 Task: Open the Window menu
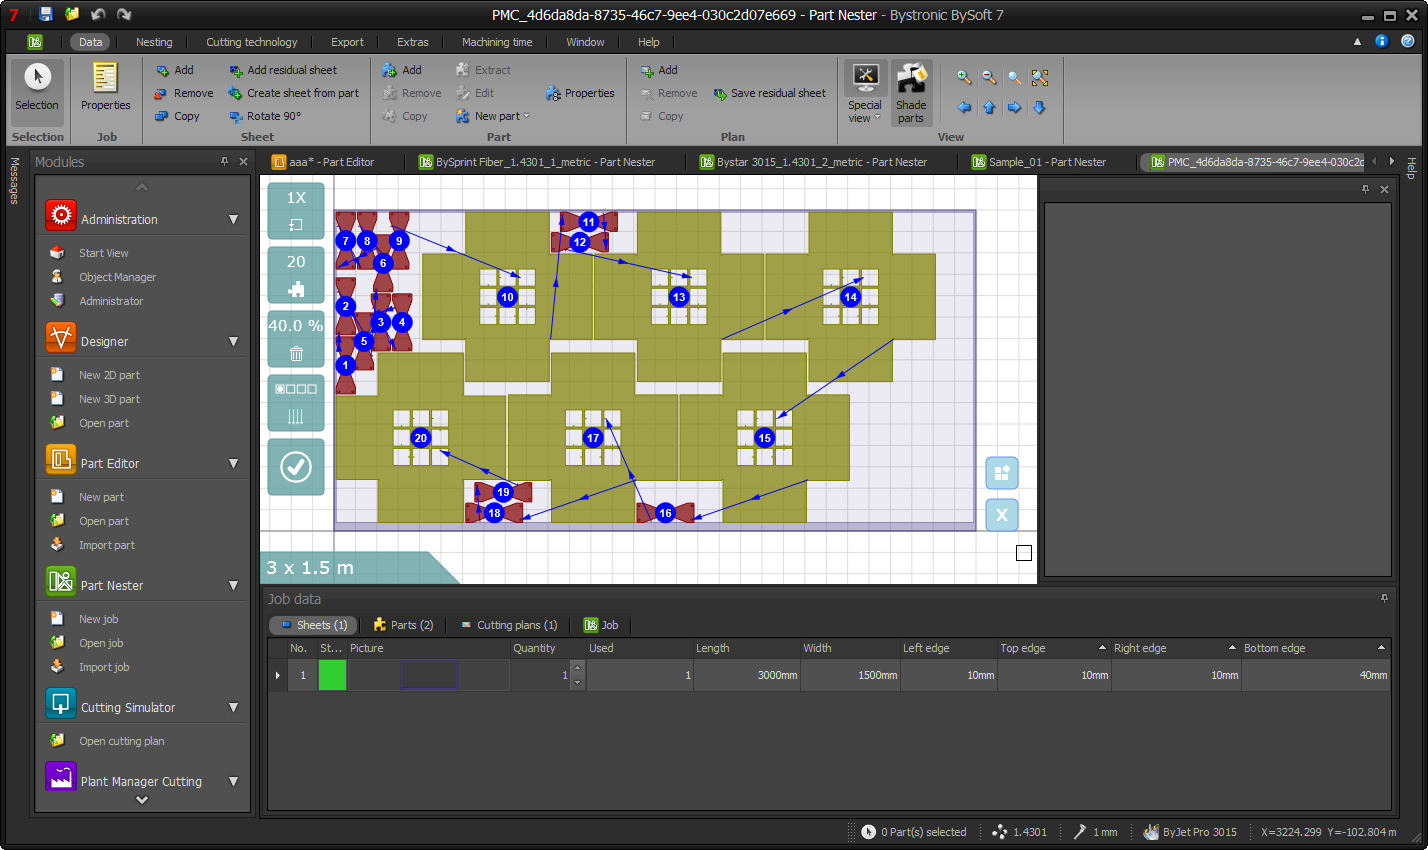[x=585, y=42]
